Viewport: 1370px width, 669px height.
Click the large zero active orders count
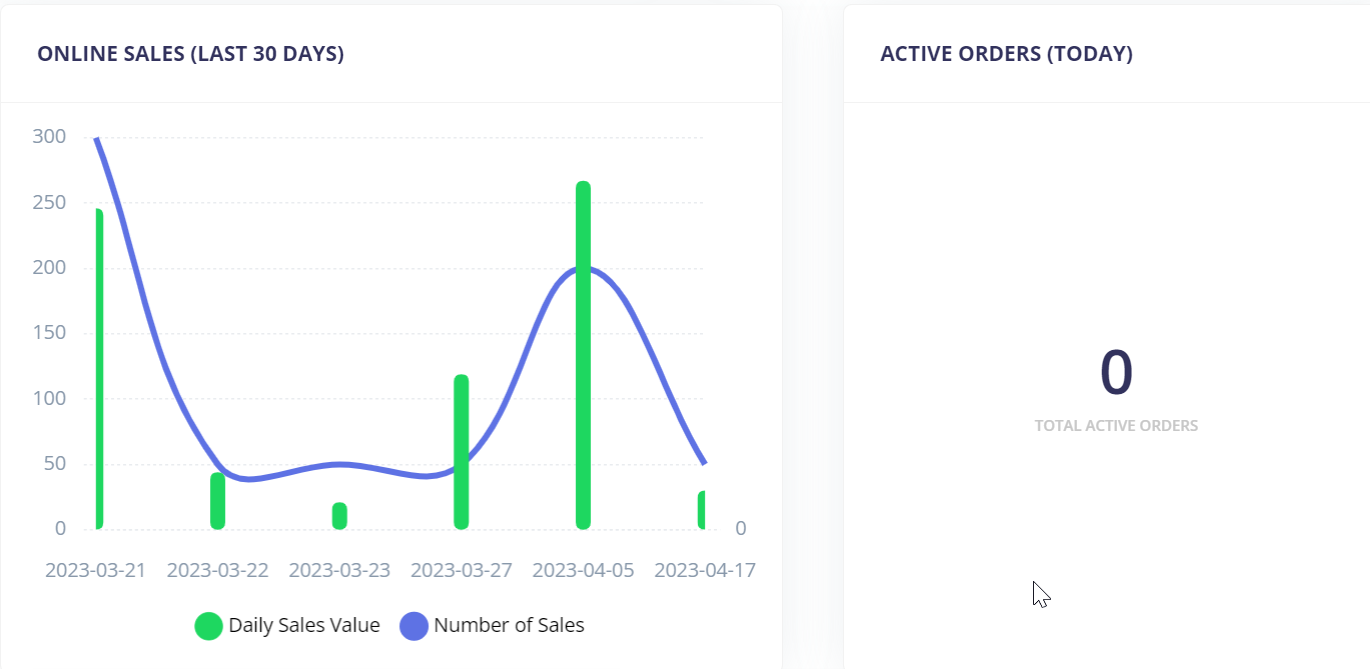click(x=1116, y=372)
